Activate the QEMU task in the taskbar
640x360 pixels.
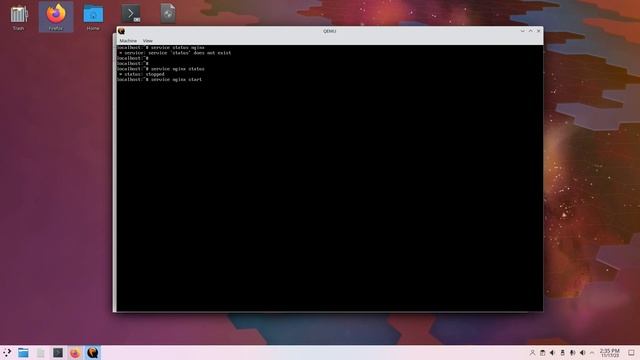[93, 353]
